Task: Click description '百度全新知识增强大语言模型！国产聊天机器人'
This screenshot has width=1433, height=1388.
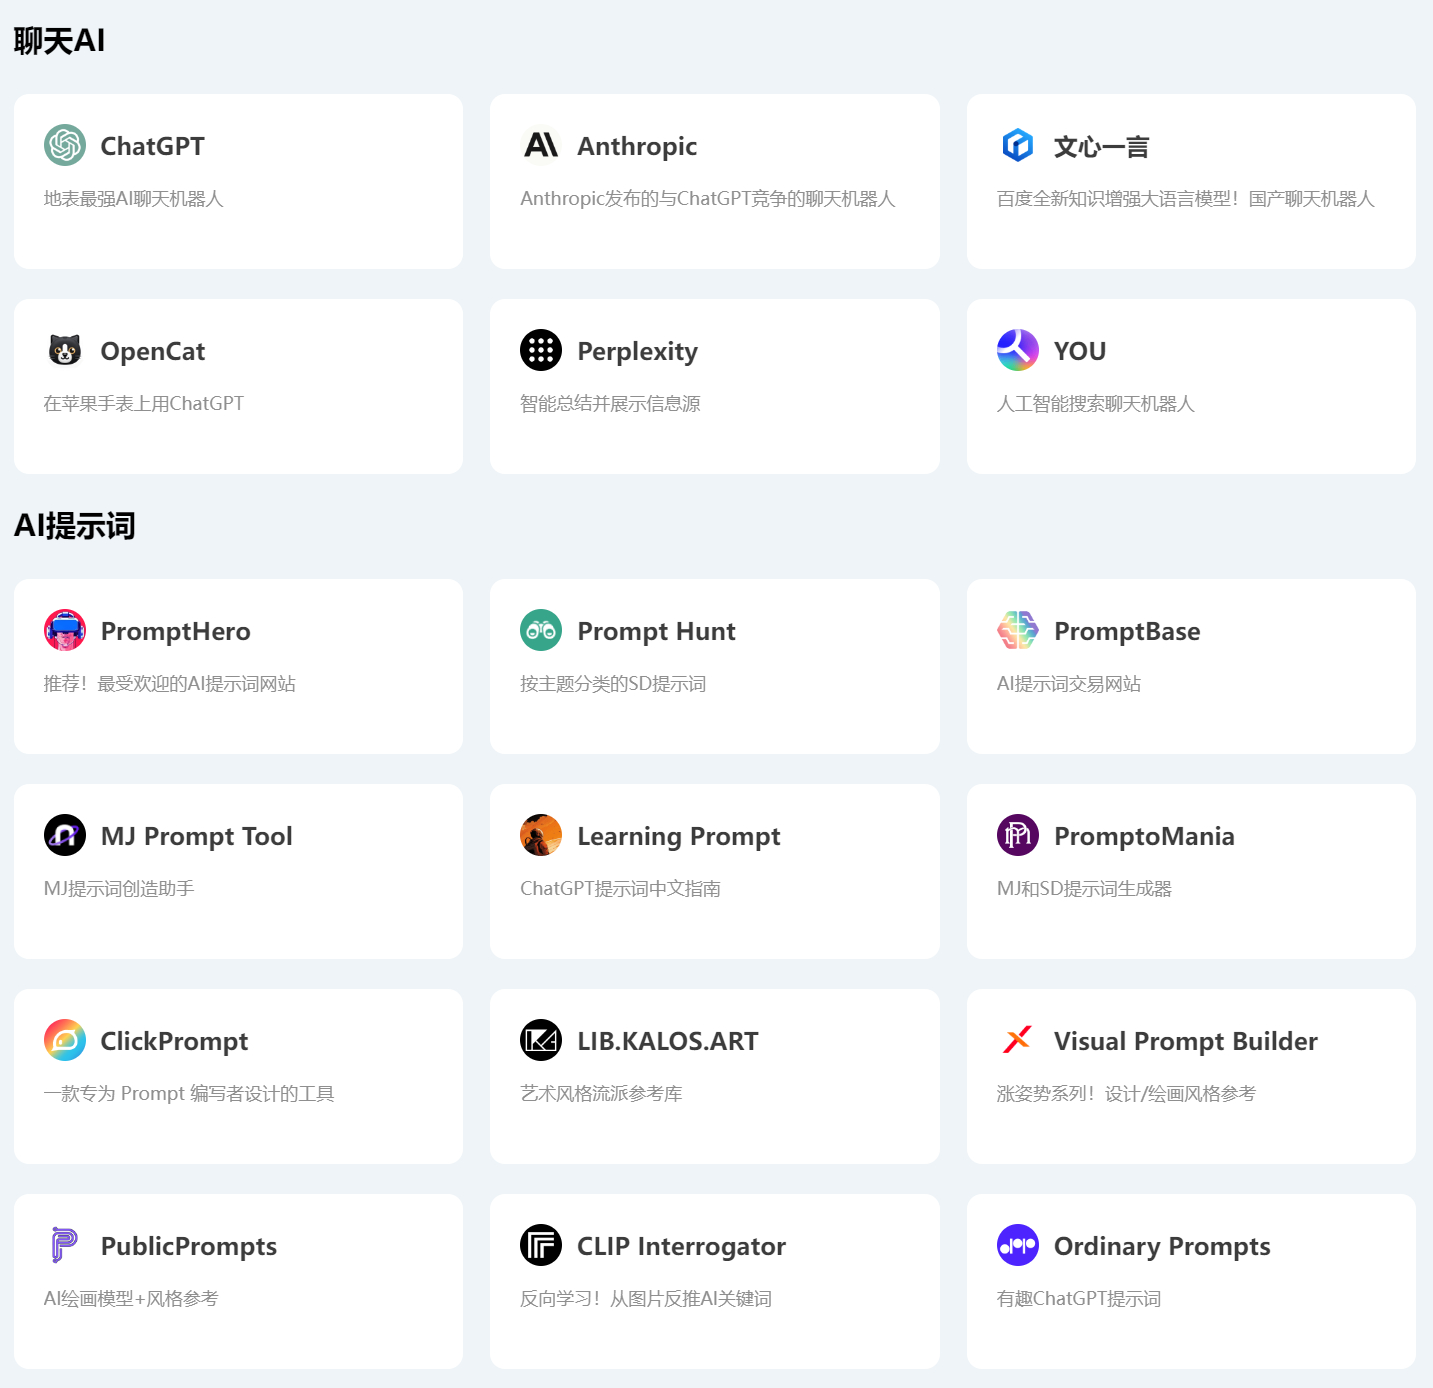Action: pos(1186,199)
